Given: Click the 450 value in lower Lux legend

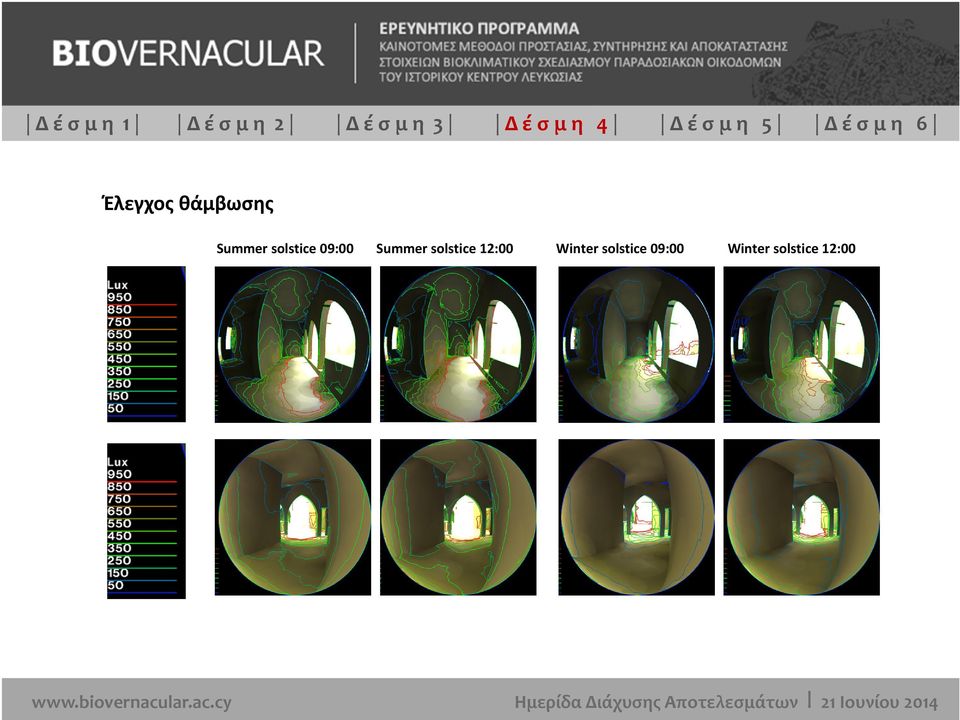Looking at the screenshot, I should pyautogui.click(x=119, y=536).
